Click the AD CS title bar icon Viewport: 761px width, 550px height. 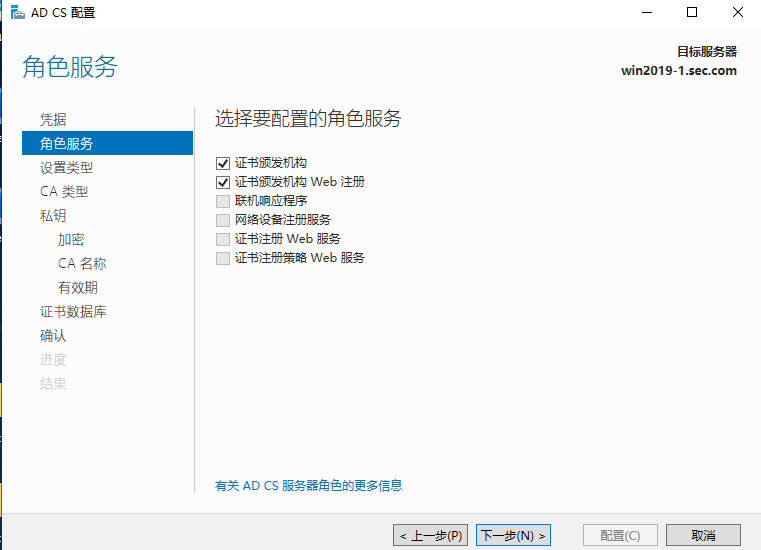coord(17,12)
